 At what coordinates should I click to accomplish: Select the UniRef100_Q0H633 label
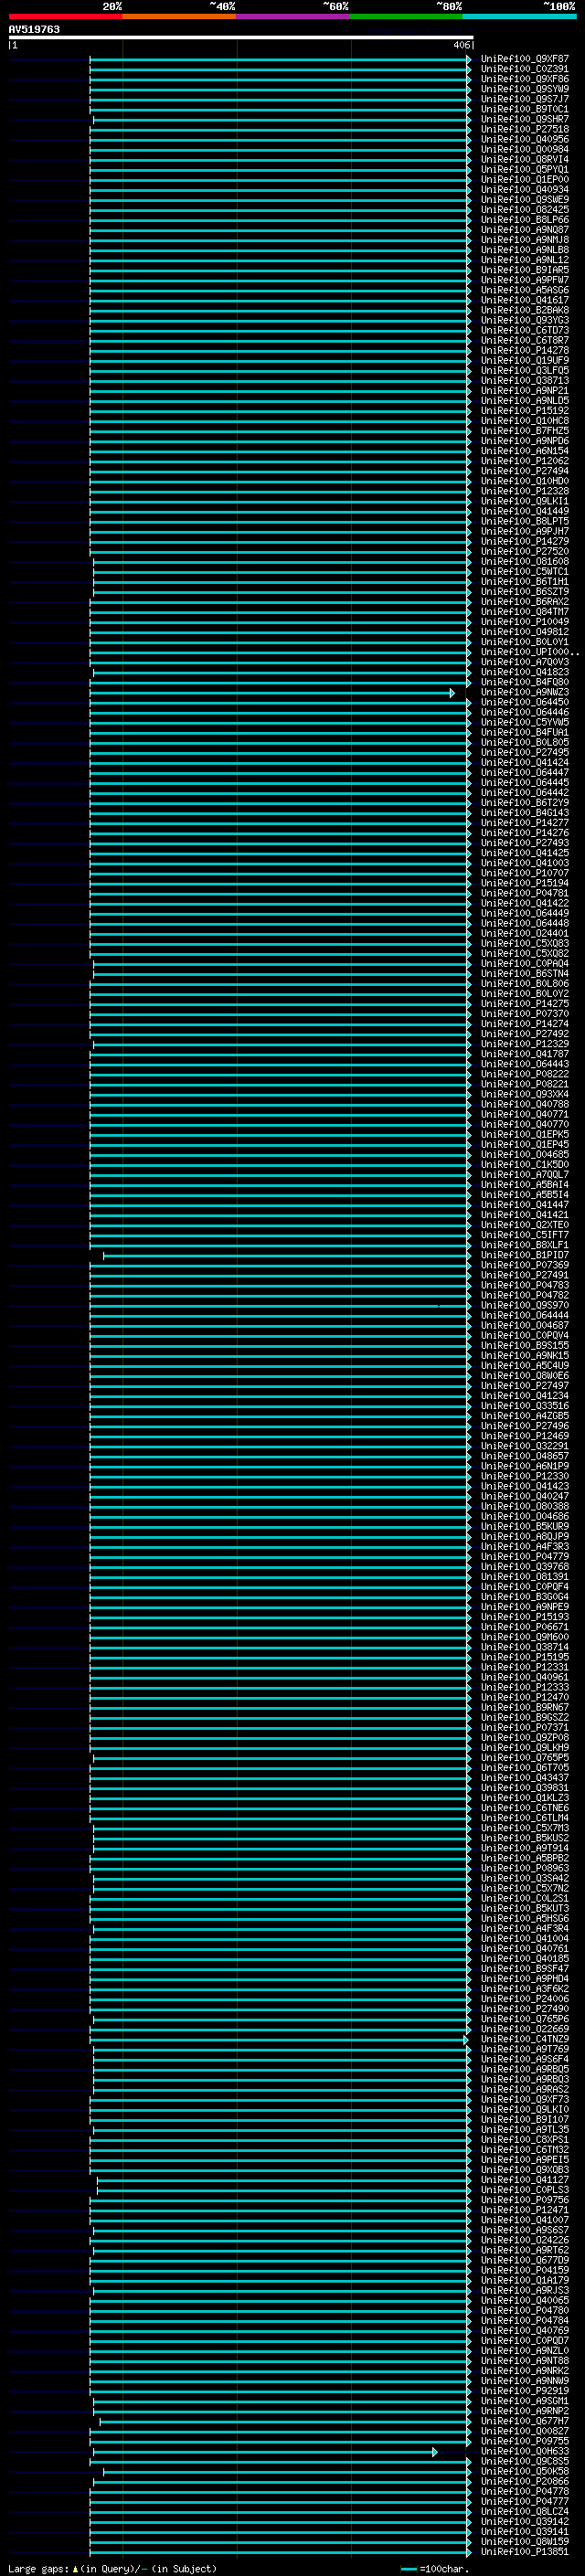click(524, 2451)
